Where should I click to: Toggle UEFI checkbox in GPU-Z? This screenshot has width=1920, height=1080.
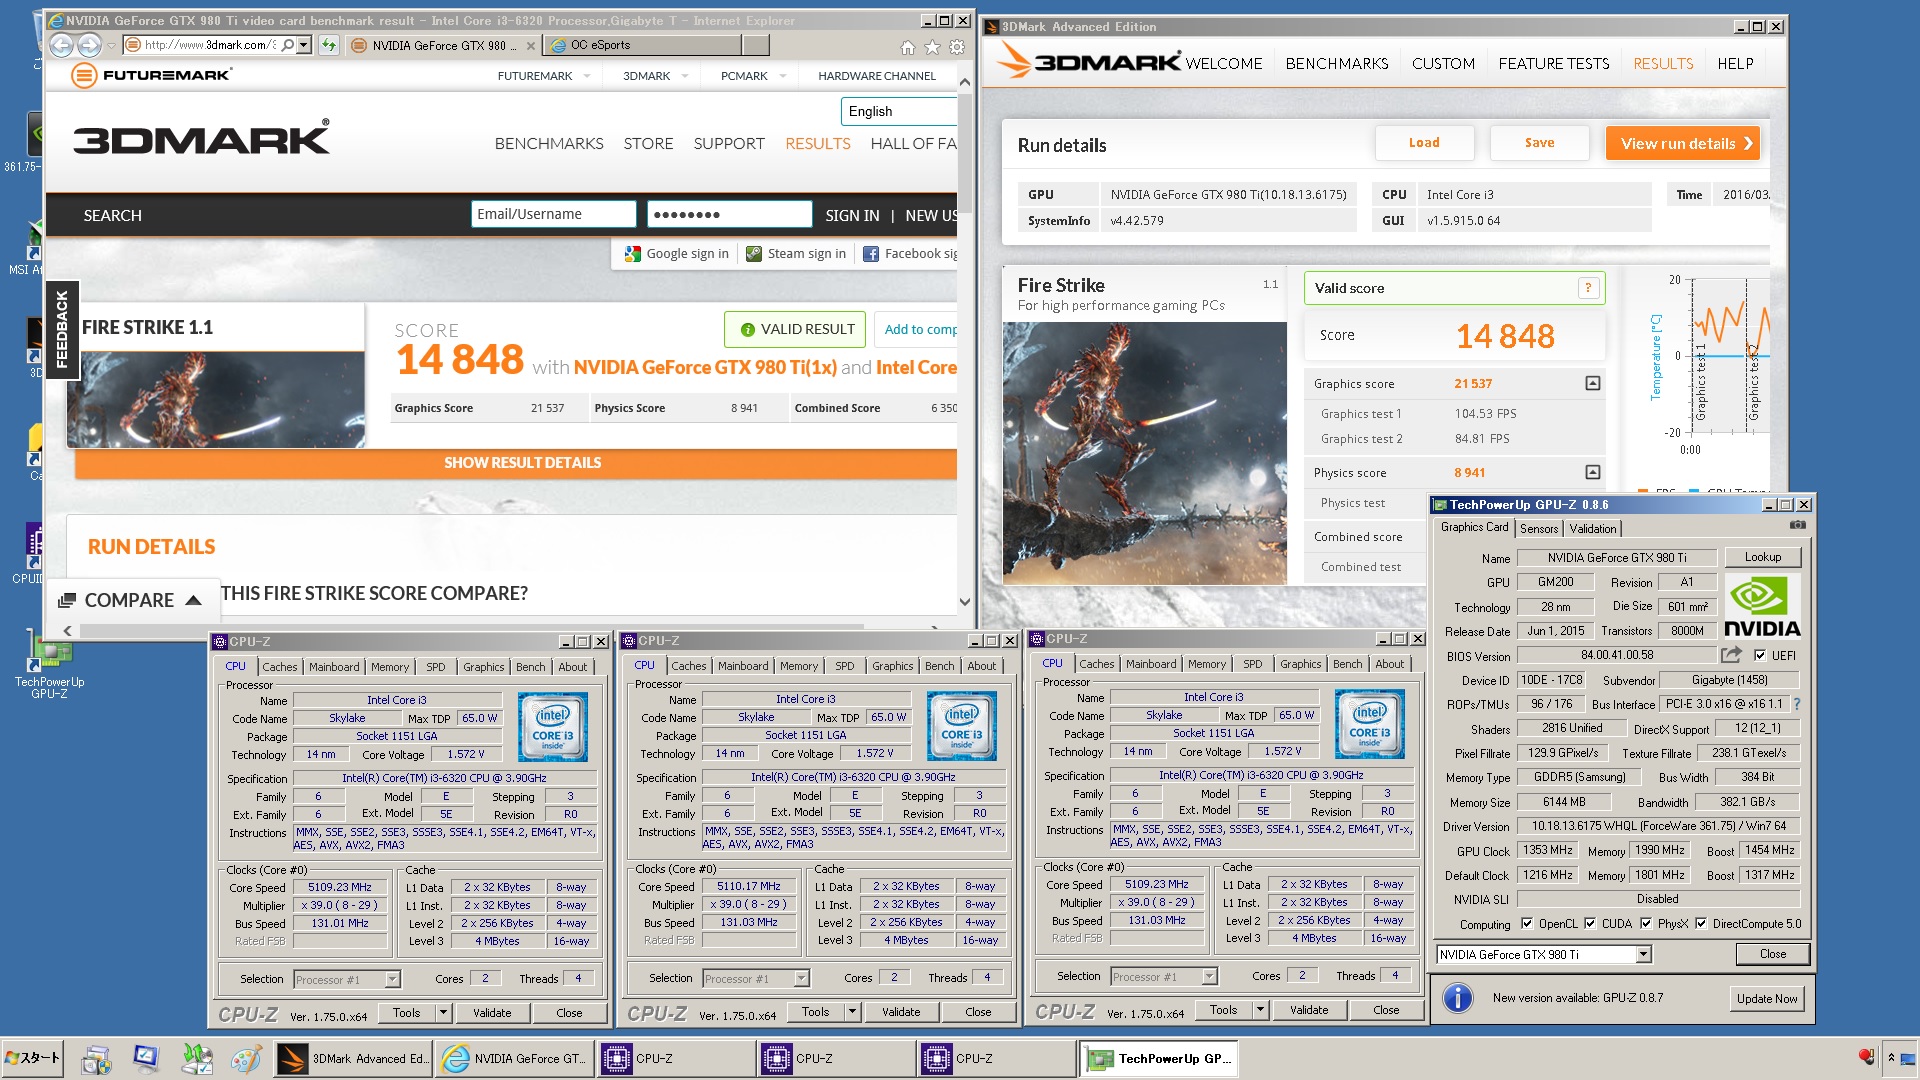click(x=1759, y=656)
